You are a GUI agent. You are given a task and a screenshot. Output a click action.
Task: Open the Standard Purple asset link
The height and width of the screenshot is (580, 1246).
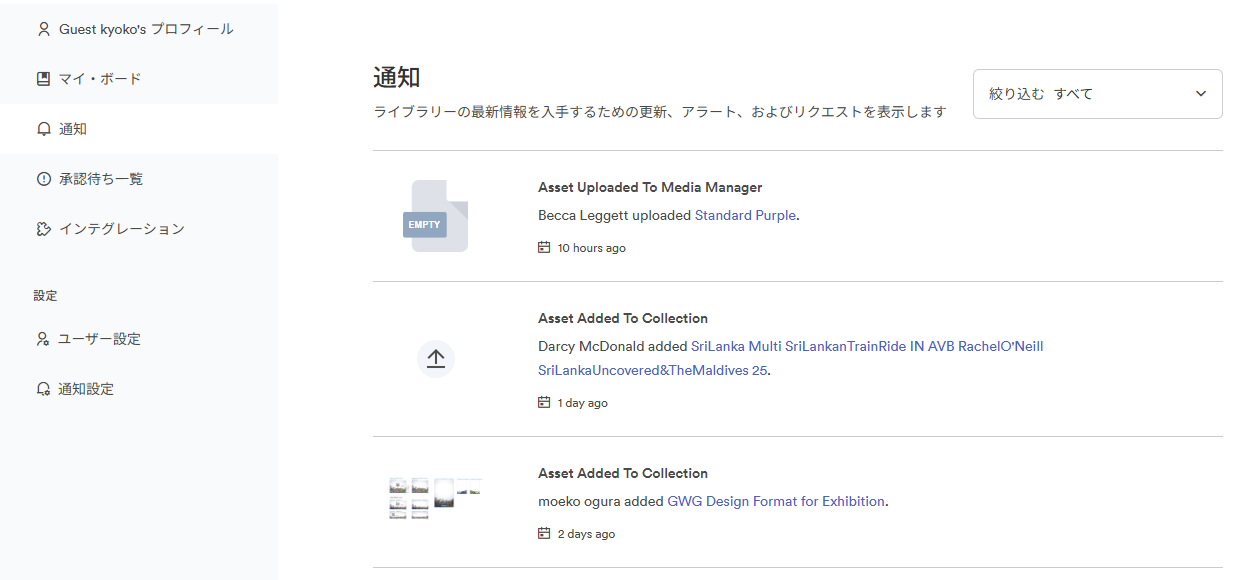pyautogui.click(x=746, y=215)
